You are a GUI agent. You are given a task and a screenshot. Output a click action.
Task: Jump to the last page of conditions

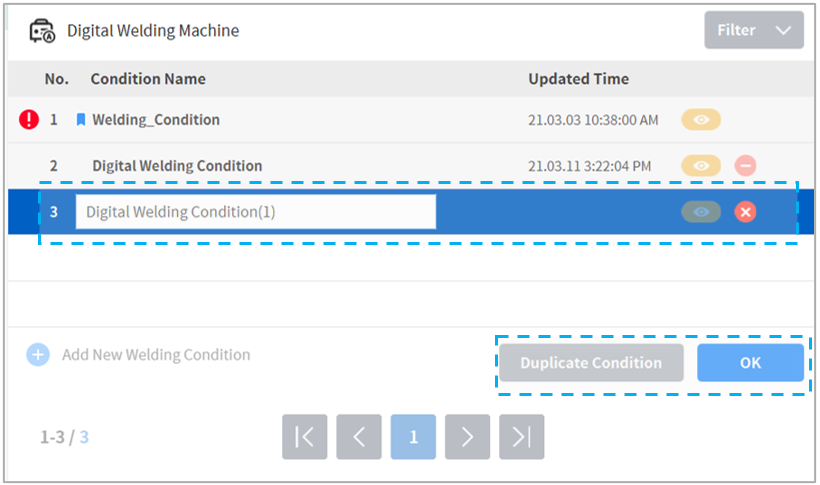pyautogui.click(x=521, y=437)
